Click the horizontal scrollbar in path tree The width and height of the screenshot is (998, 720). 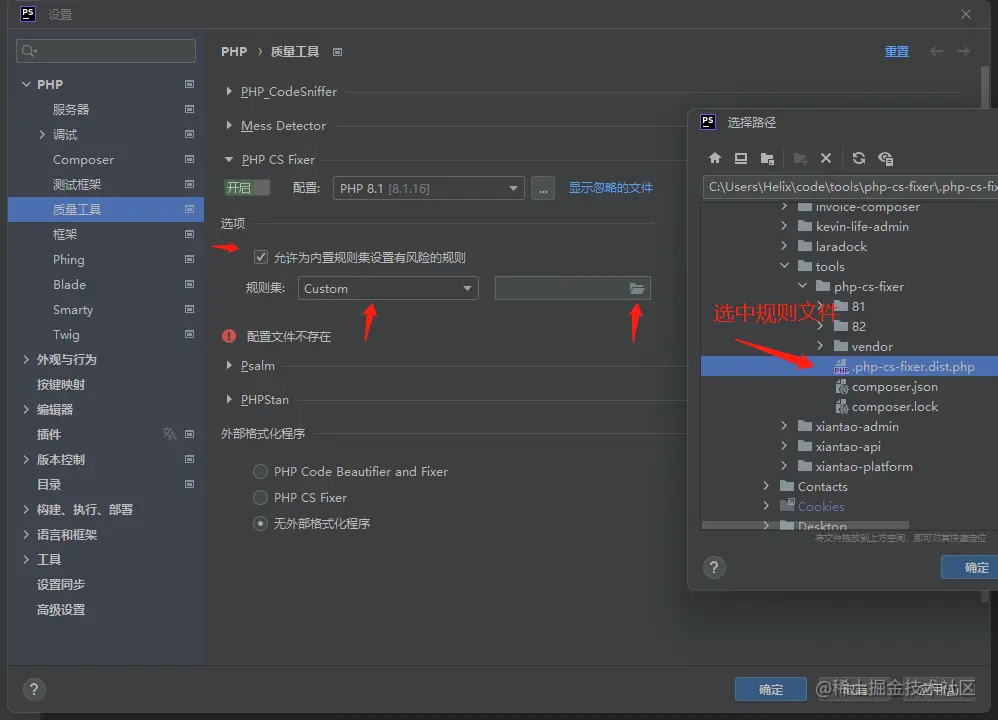pyautogui.click(x=805, y=525)
